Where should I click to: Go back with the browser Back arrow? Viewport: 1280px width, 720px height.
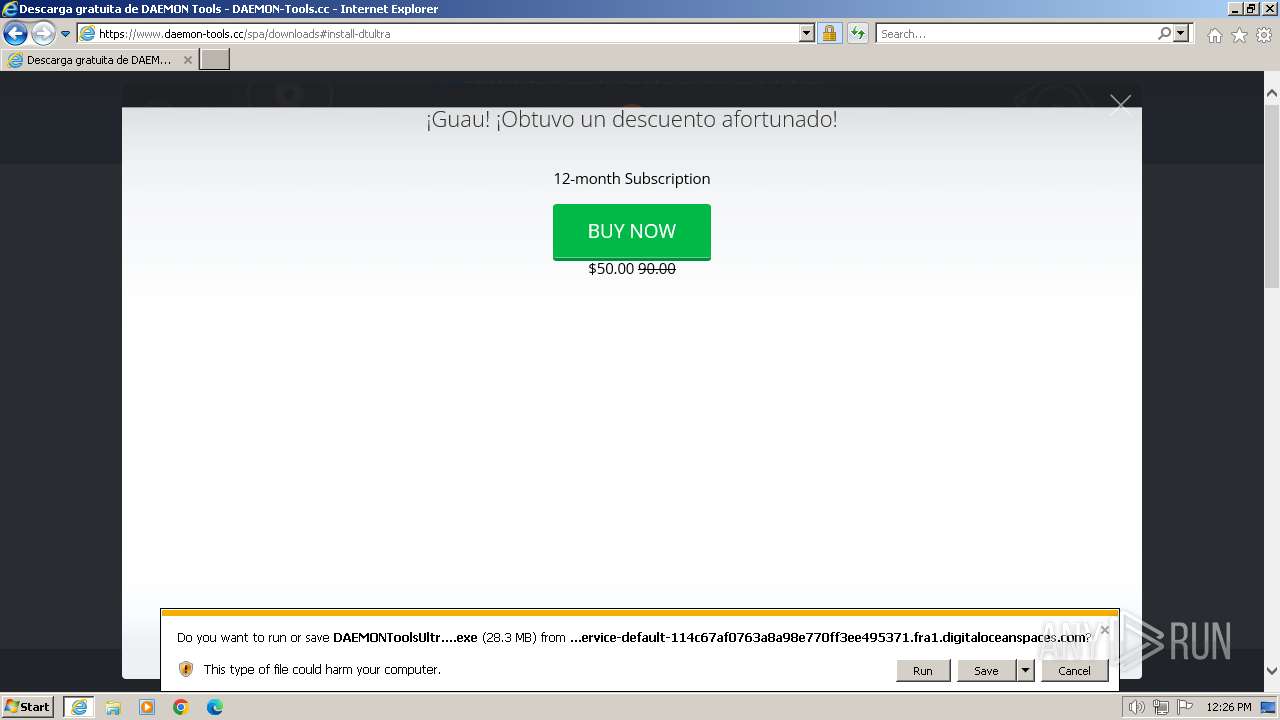tap(15, 33)
